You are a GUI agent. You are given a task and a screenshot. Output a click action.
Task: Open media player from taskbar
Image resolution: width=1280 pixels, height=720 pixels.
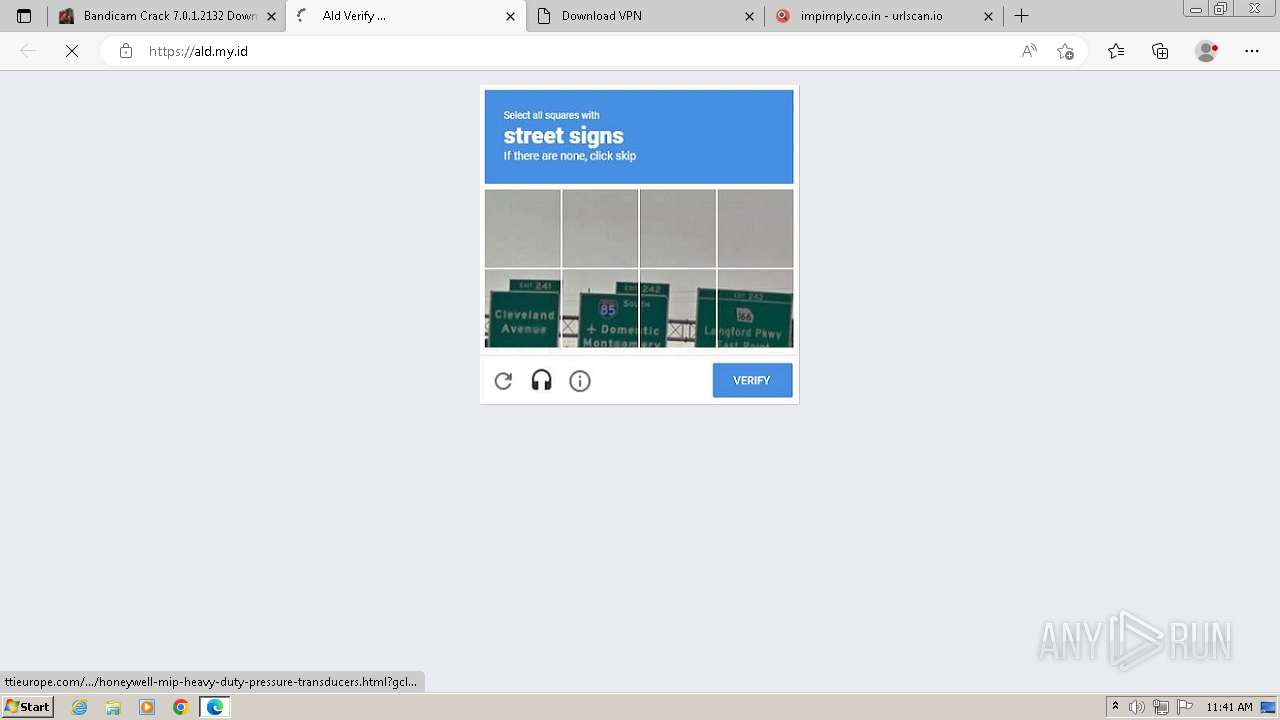point(147,707)
